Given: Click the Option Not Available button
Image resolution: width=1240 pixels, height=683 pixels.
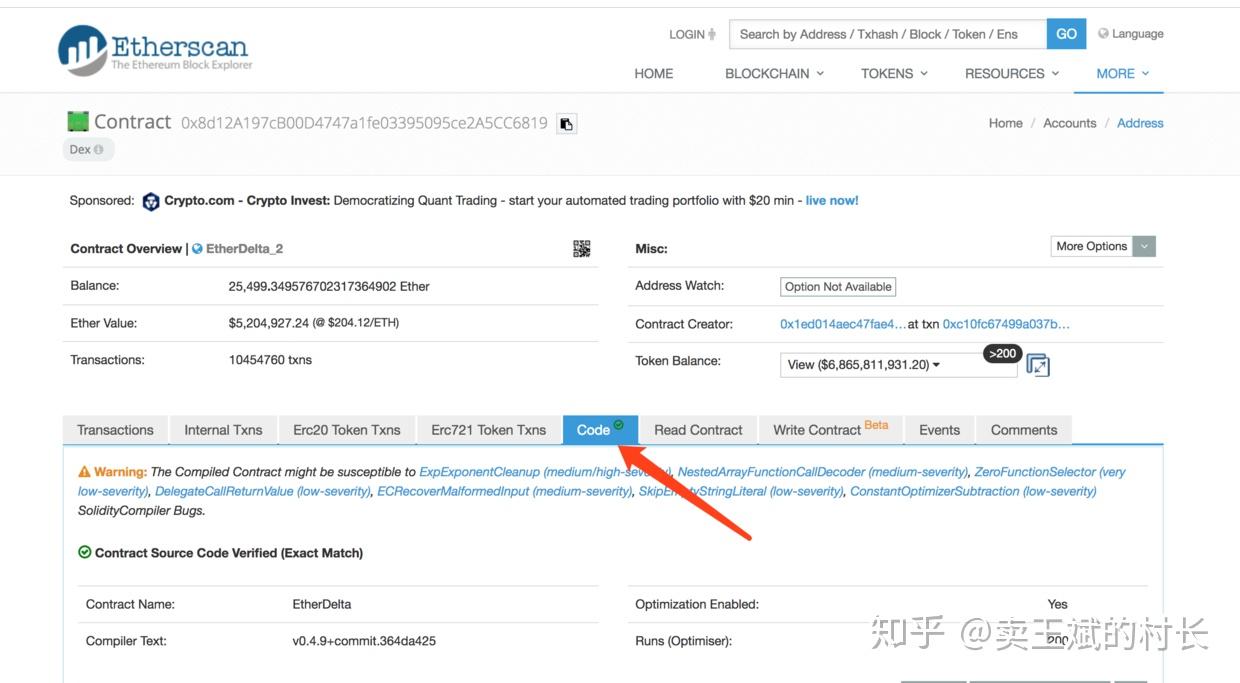Looking at the screenshot, I should (838, 287).
